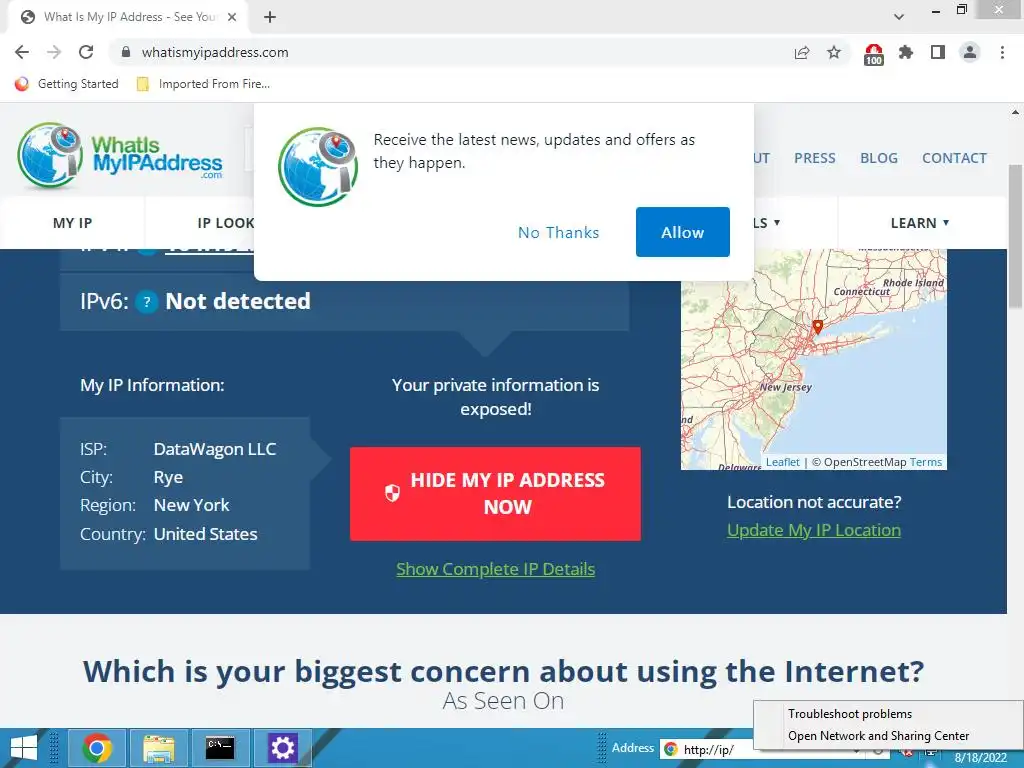Click Allow in the notification prompt
1024x768 pixels.
coord(682,232)
